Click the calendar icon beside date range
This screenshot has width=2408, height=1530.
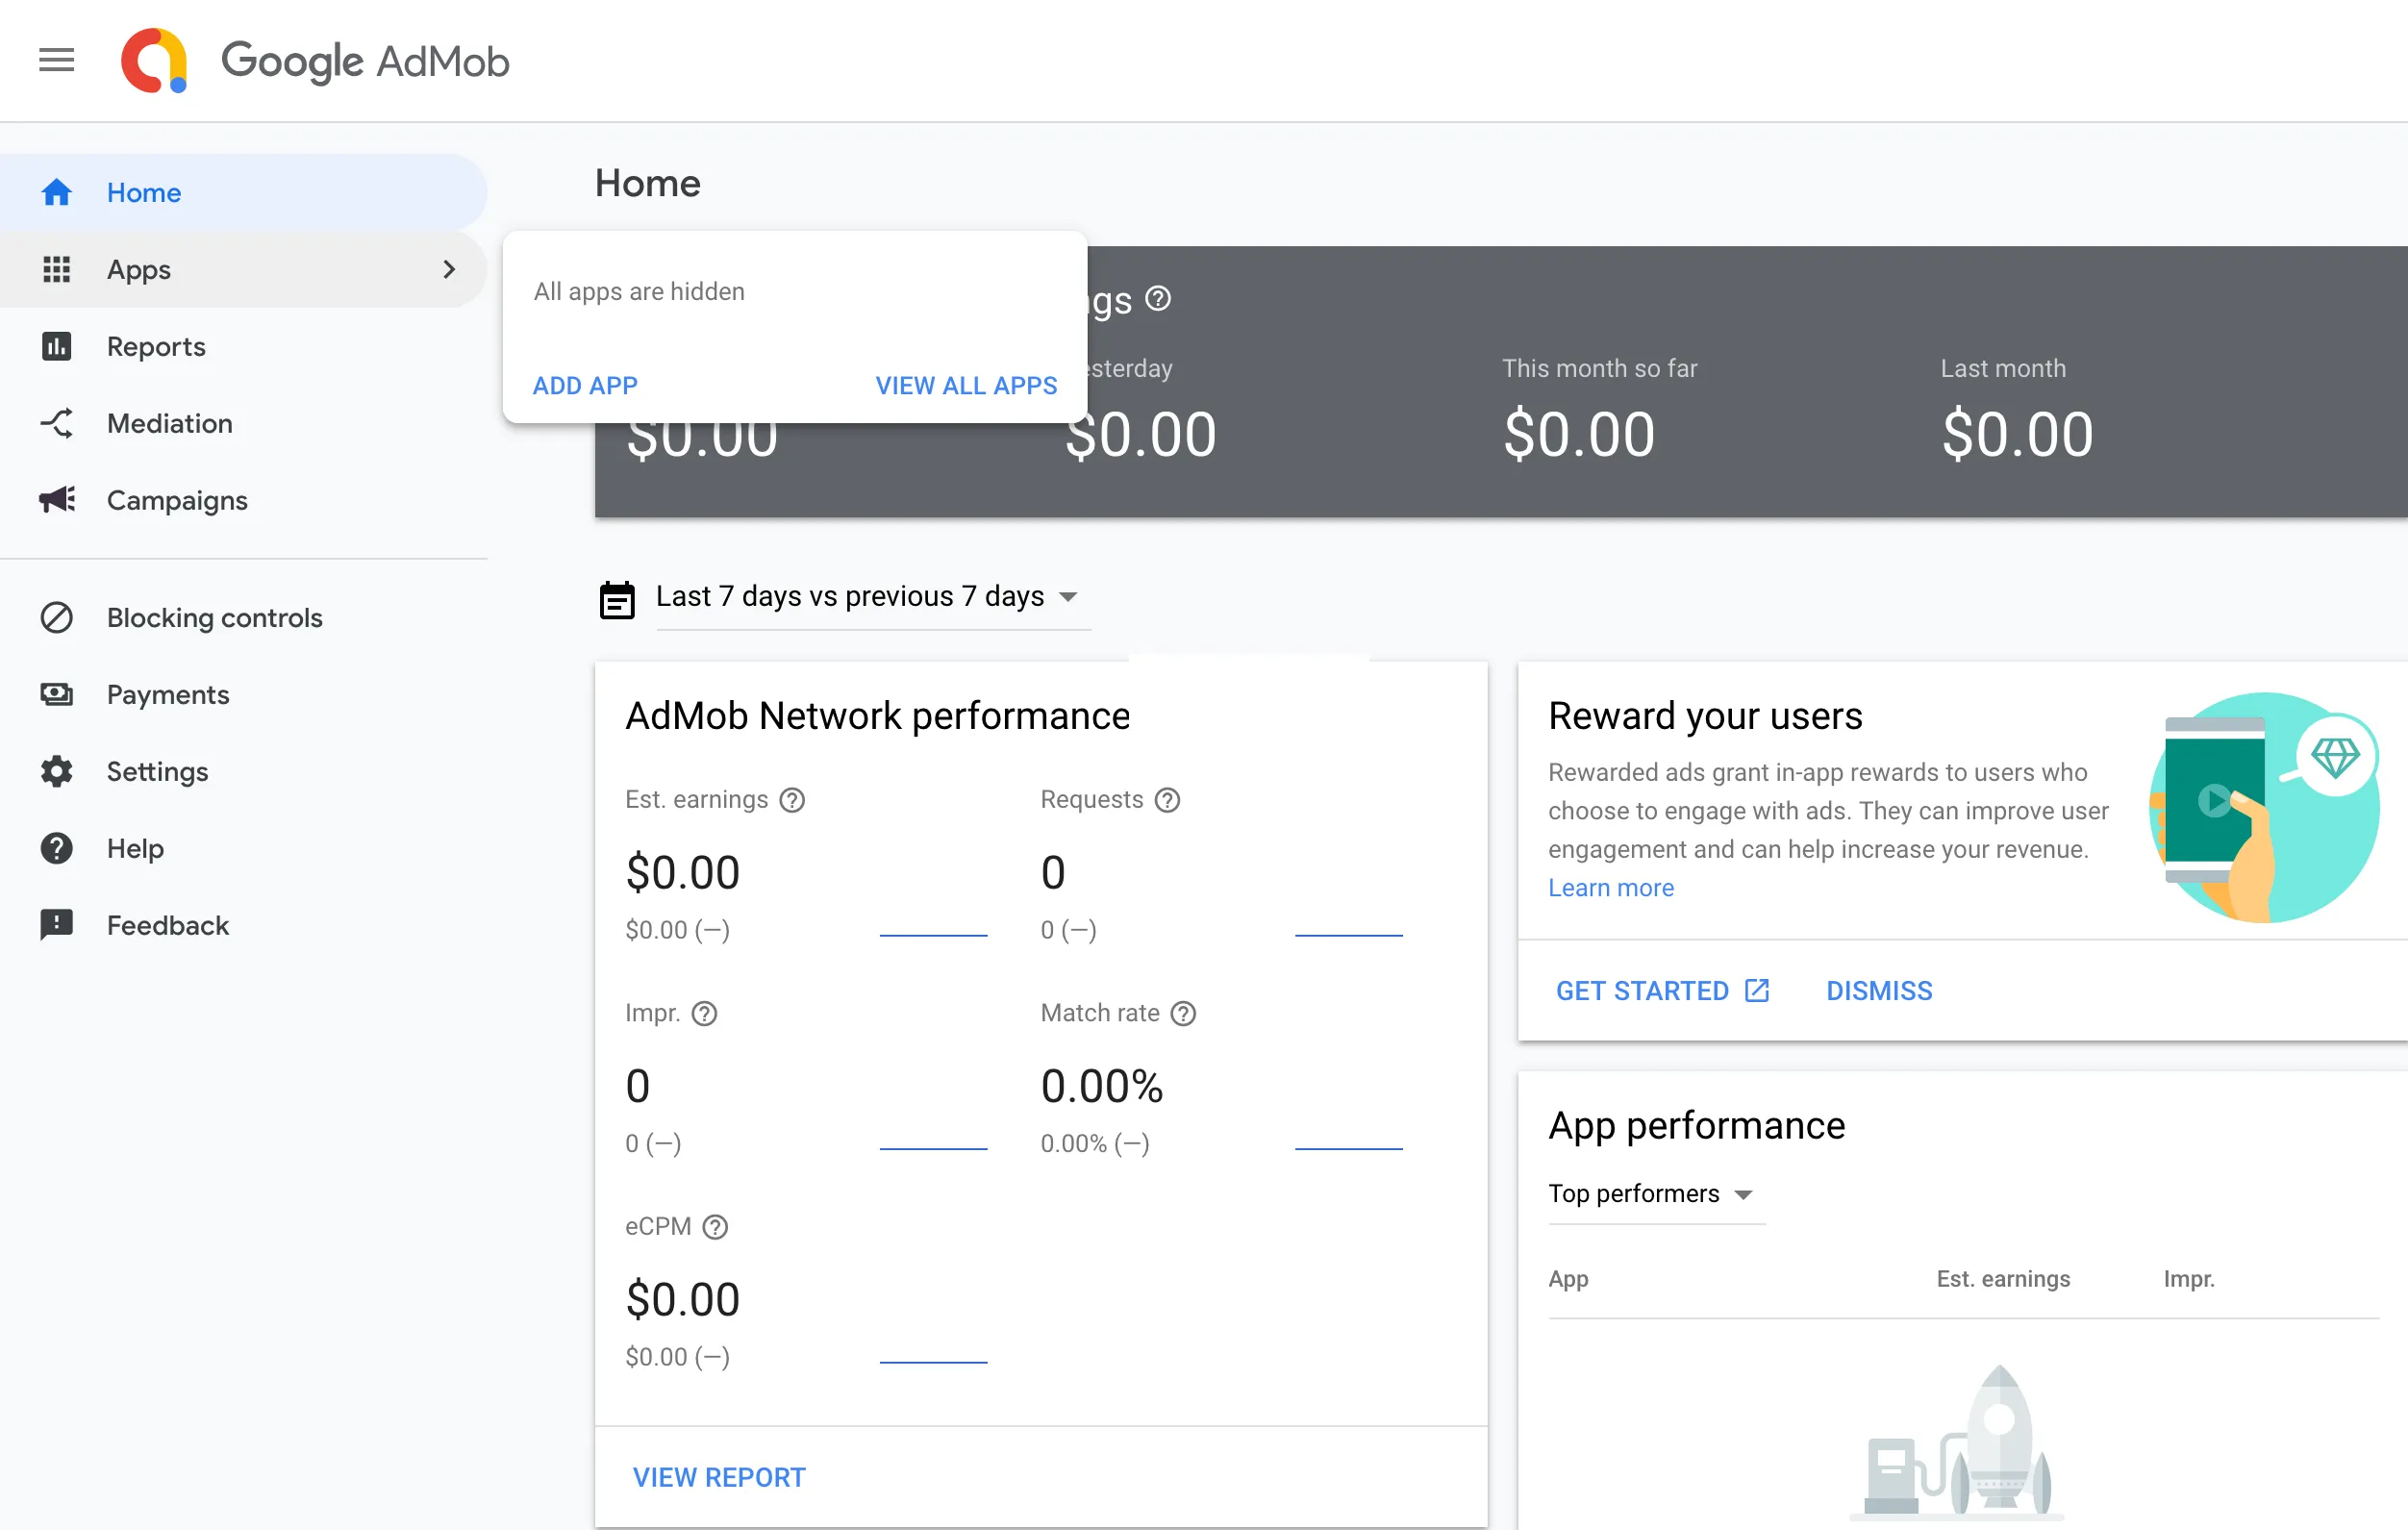(x=617, y=597)
